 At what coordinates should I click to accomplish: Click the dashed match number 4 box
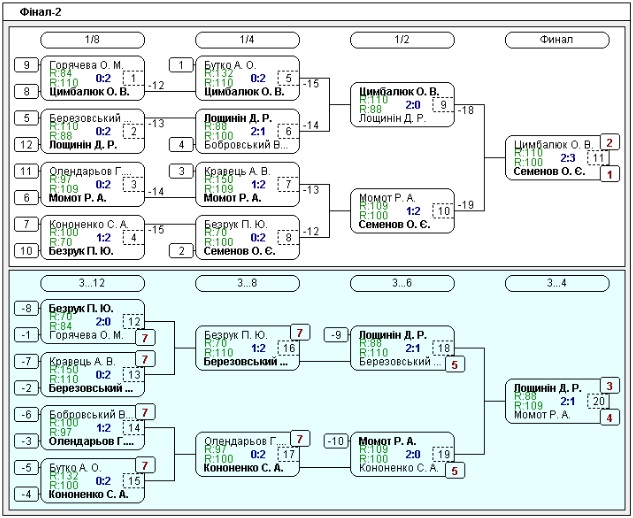(133, 237)
